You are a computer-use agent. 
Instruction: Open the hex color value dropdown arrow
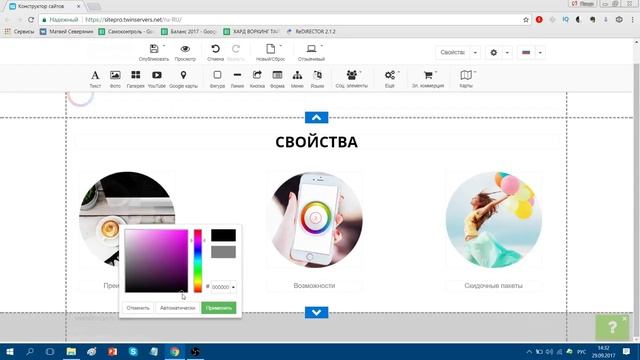point(233,287)
